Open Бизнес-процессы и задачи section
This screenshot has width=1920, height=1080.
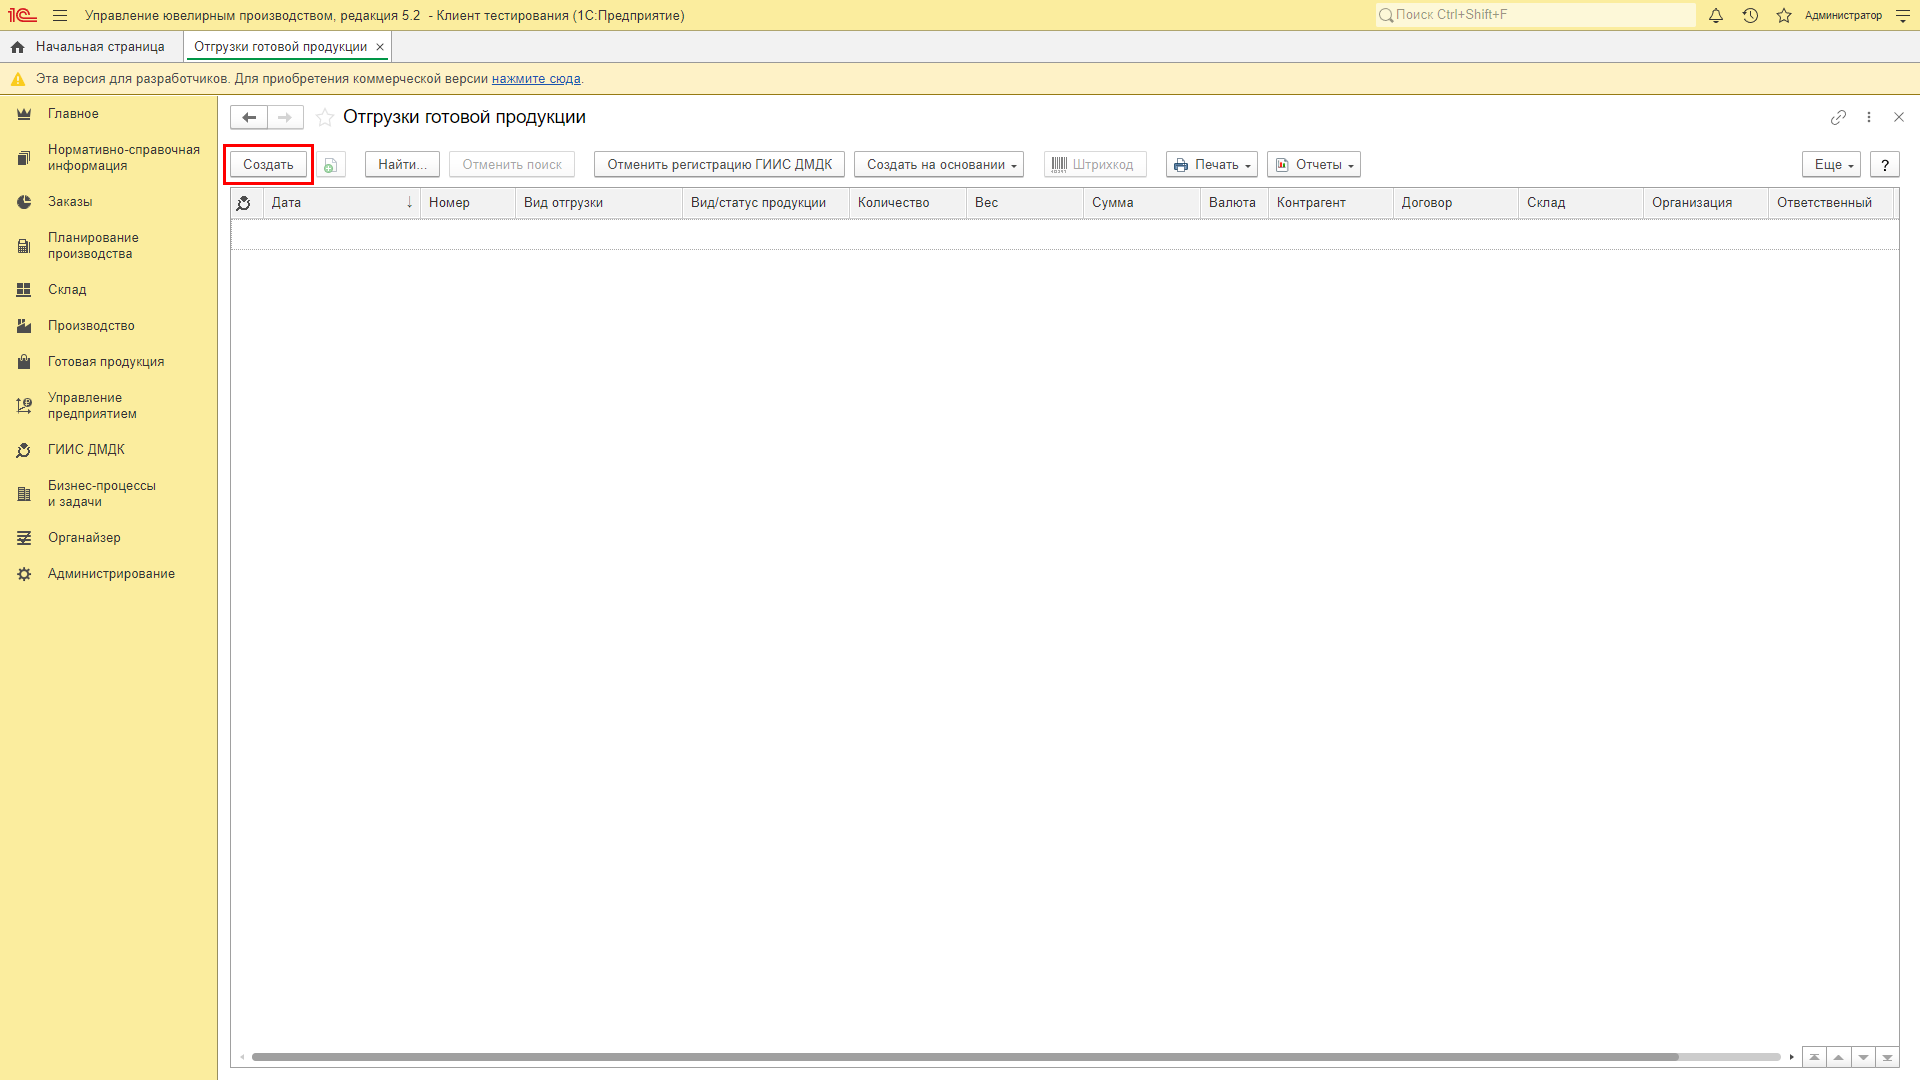[108, 494]
